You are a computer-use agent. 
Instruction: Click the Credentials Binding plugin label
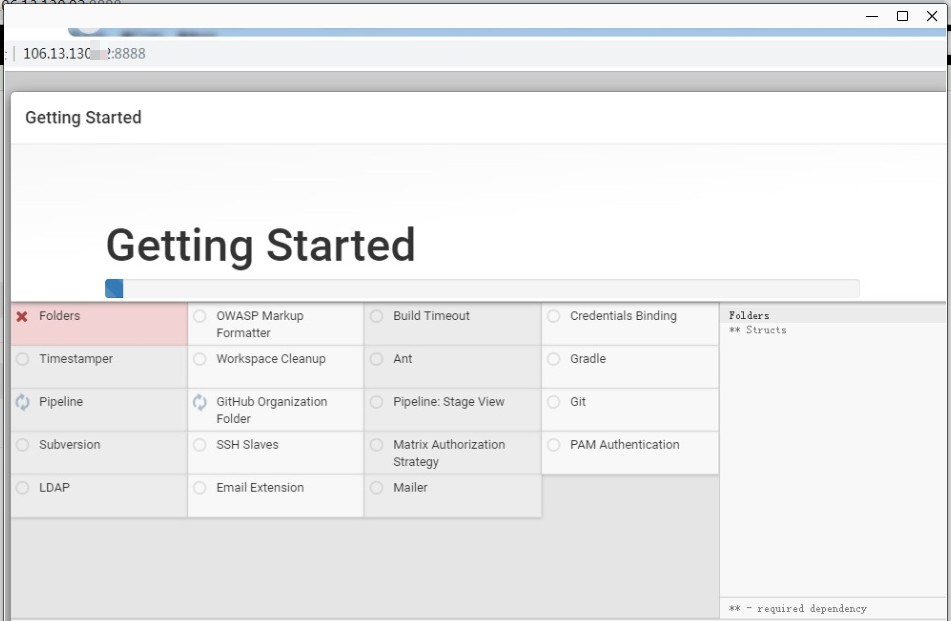click(x=623, y=316)
